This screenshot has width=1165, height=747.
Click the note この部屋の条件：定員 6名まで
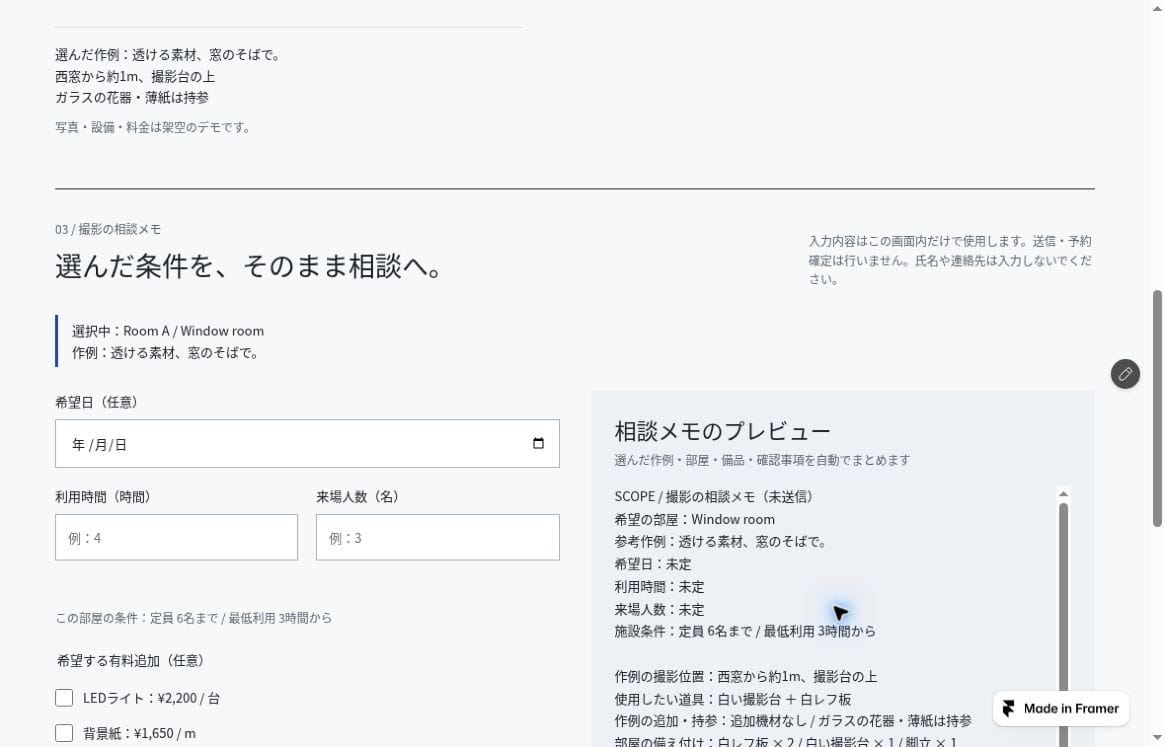point(193,618)
